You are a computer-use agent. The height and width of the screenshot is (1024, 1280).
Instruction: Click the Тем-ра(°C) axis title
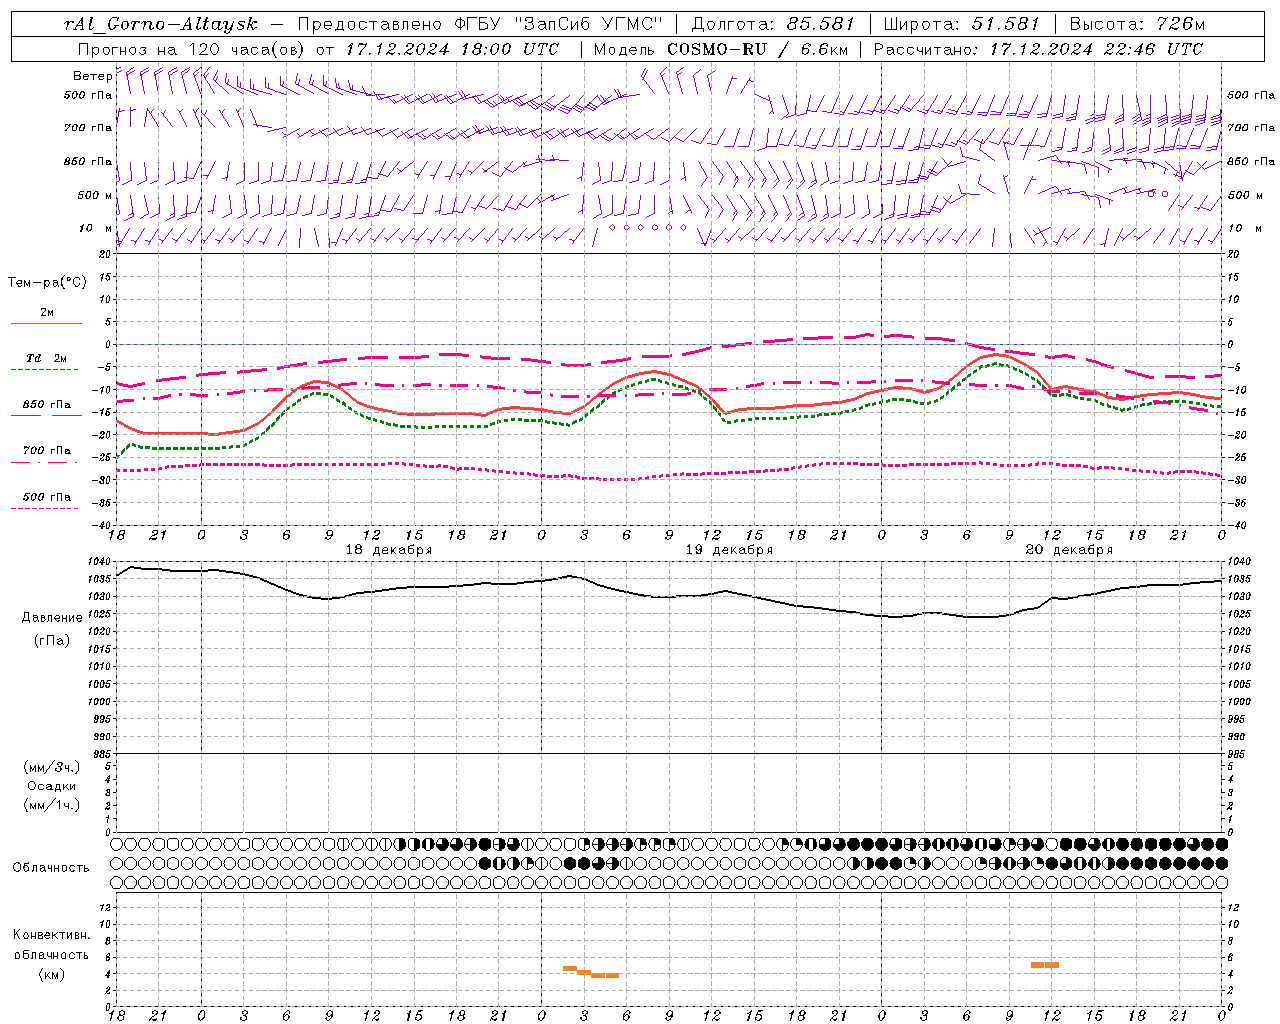coord(47,283)
